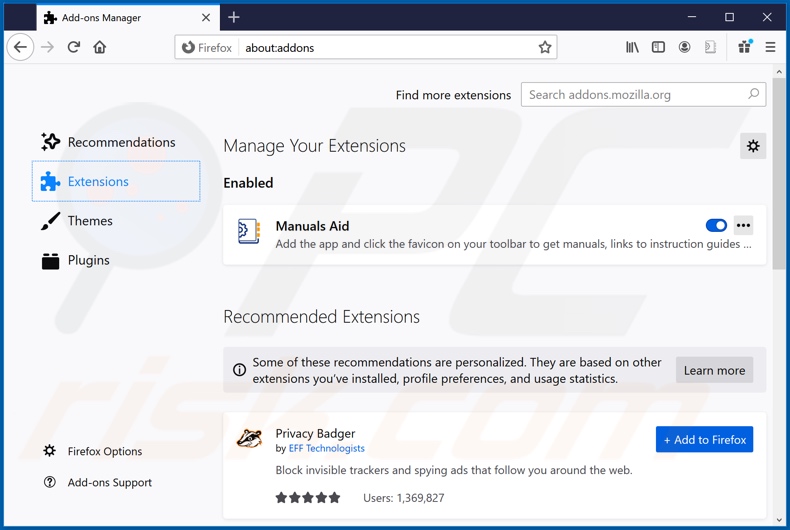790x530 pixels.
Task: Open a new browser tab
Action: pyautogui.click(x=234, y=17)
